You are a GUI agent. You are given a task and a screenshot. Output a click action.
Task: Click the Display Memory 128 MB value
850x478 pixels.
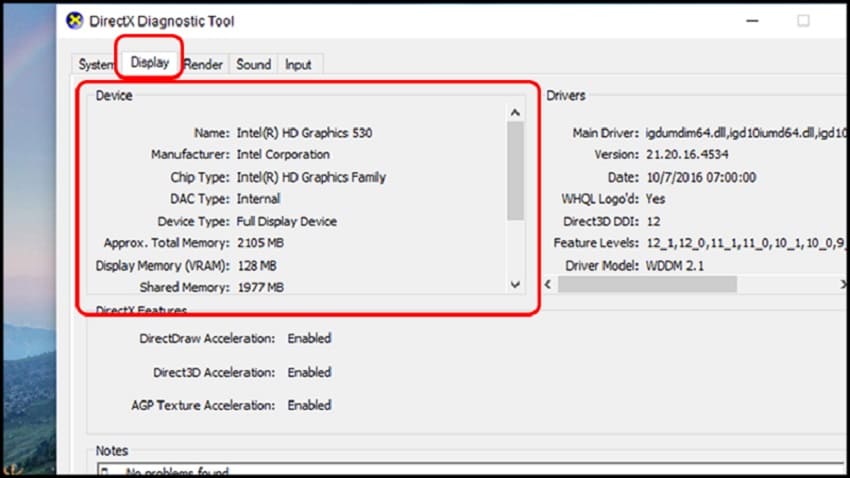(257, 266)
